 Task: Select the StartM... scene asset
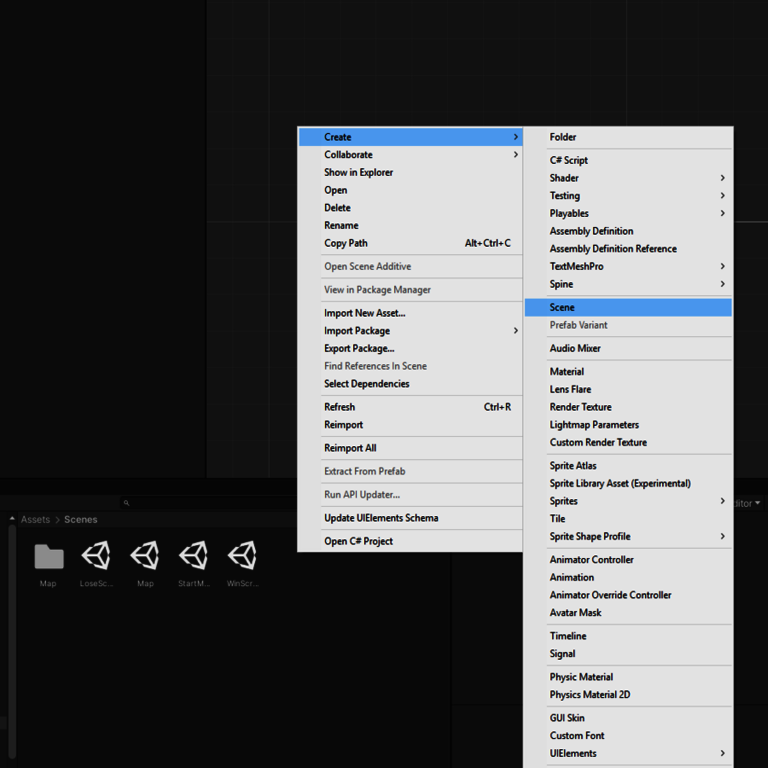194,556
